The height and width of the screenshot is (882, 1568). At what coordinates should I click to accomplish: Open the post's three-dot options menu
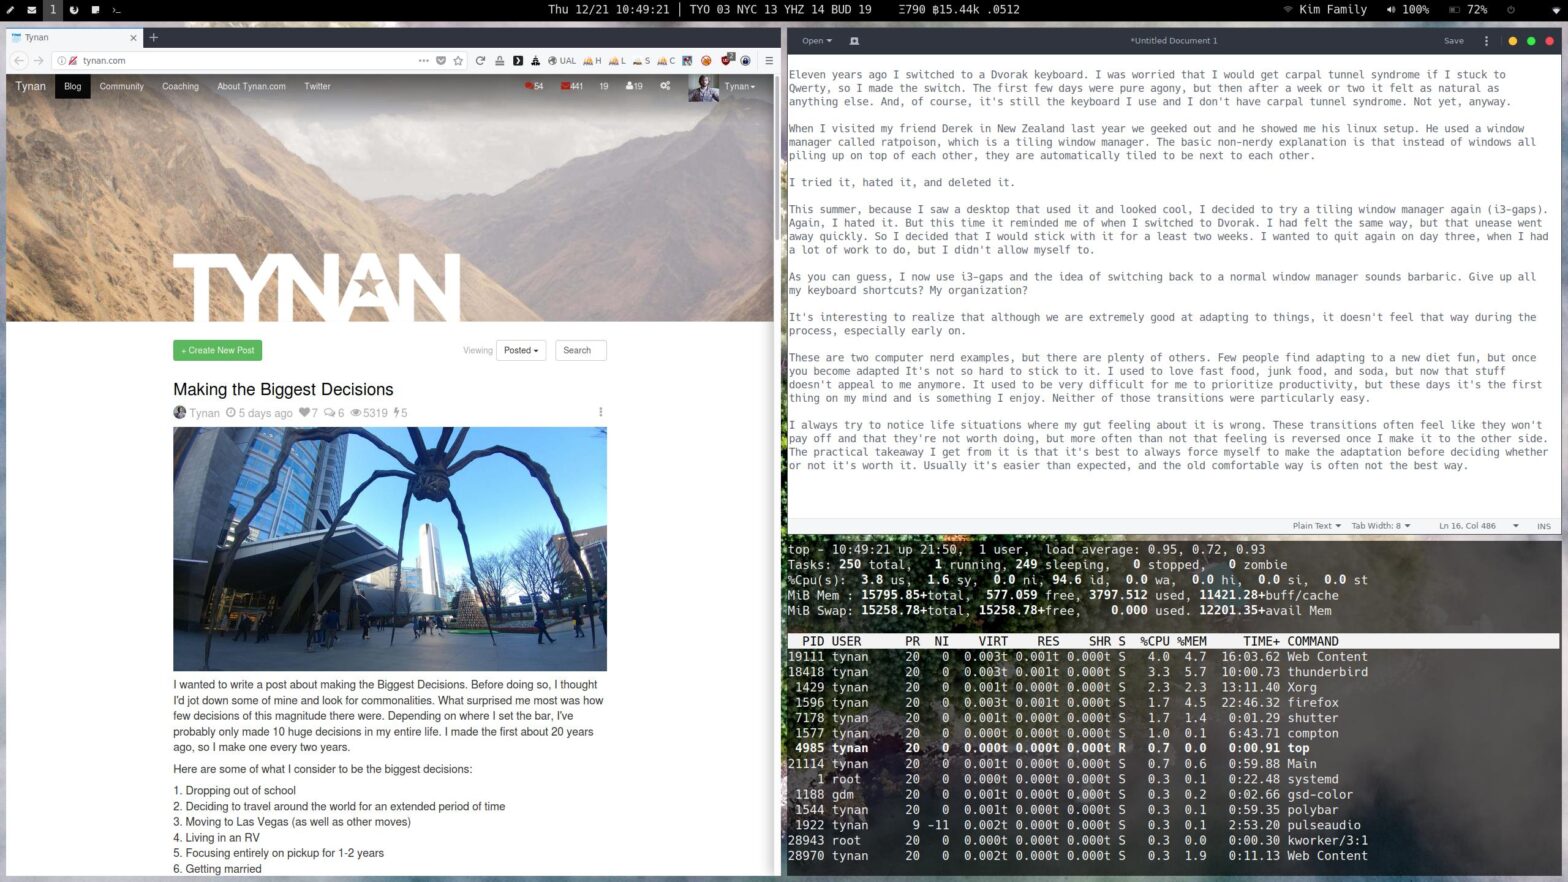(600, 412)
